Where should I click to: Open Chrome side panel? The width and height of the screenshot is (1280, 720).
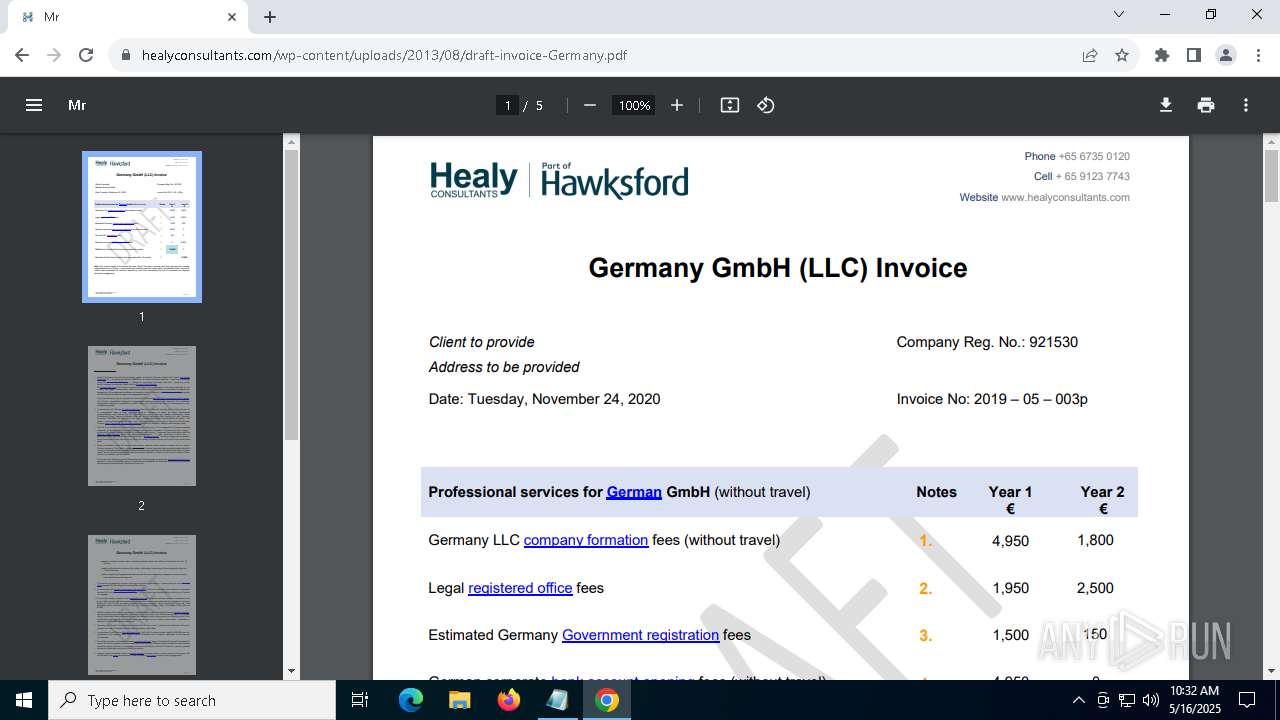point(1194,55)
